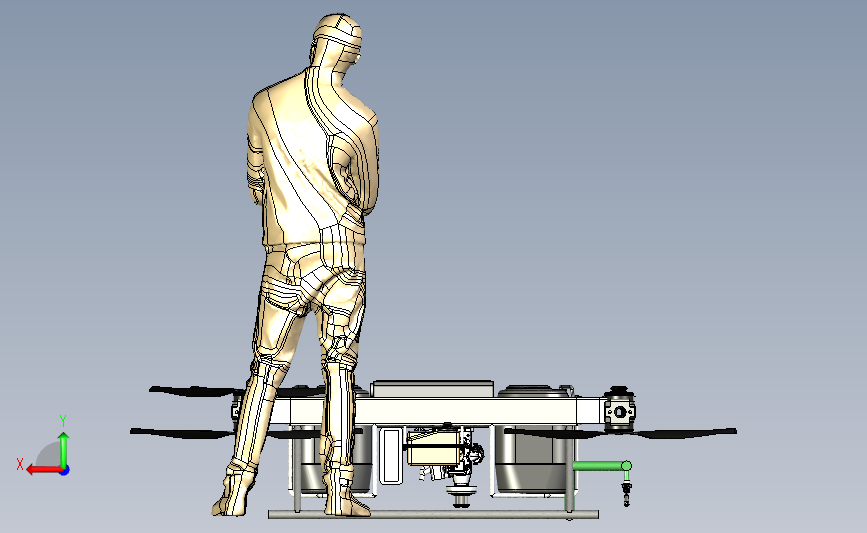This screenshot has height=533, width=867.
Task: Select the right cylindrical tank under the frame
Action: (532, 460)
